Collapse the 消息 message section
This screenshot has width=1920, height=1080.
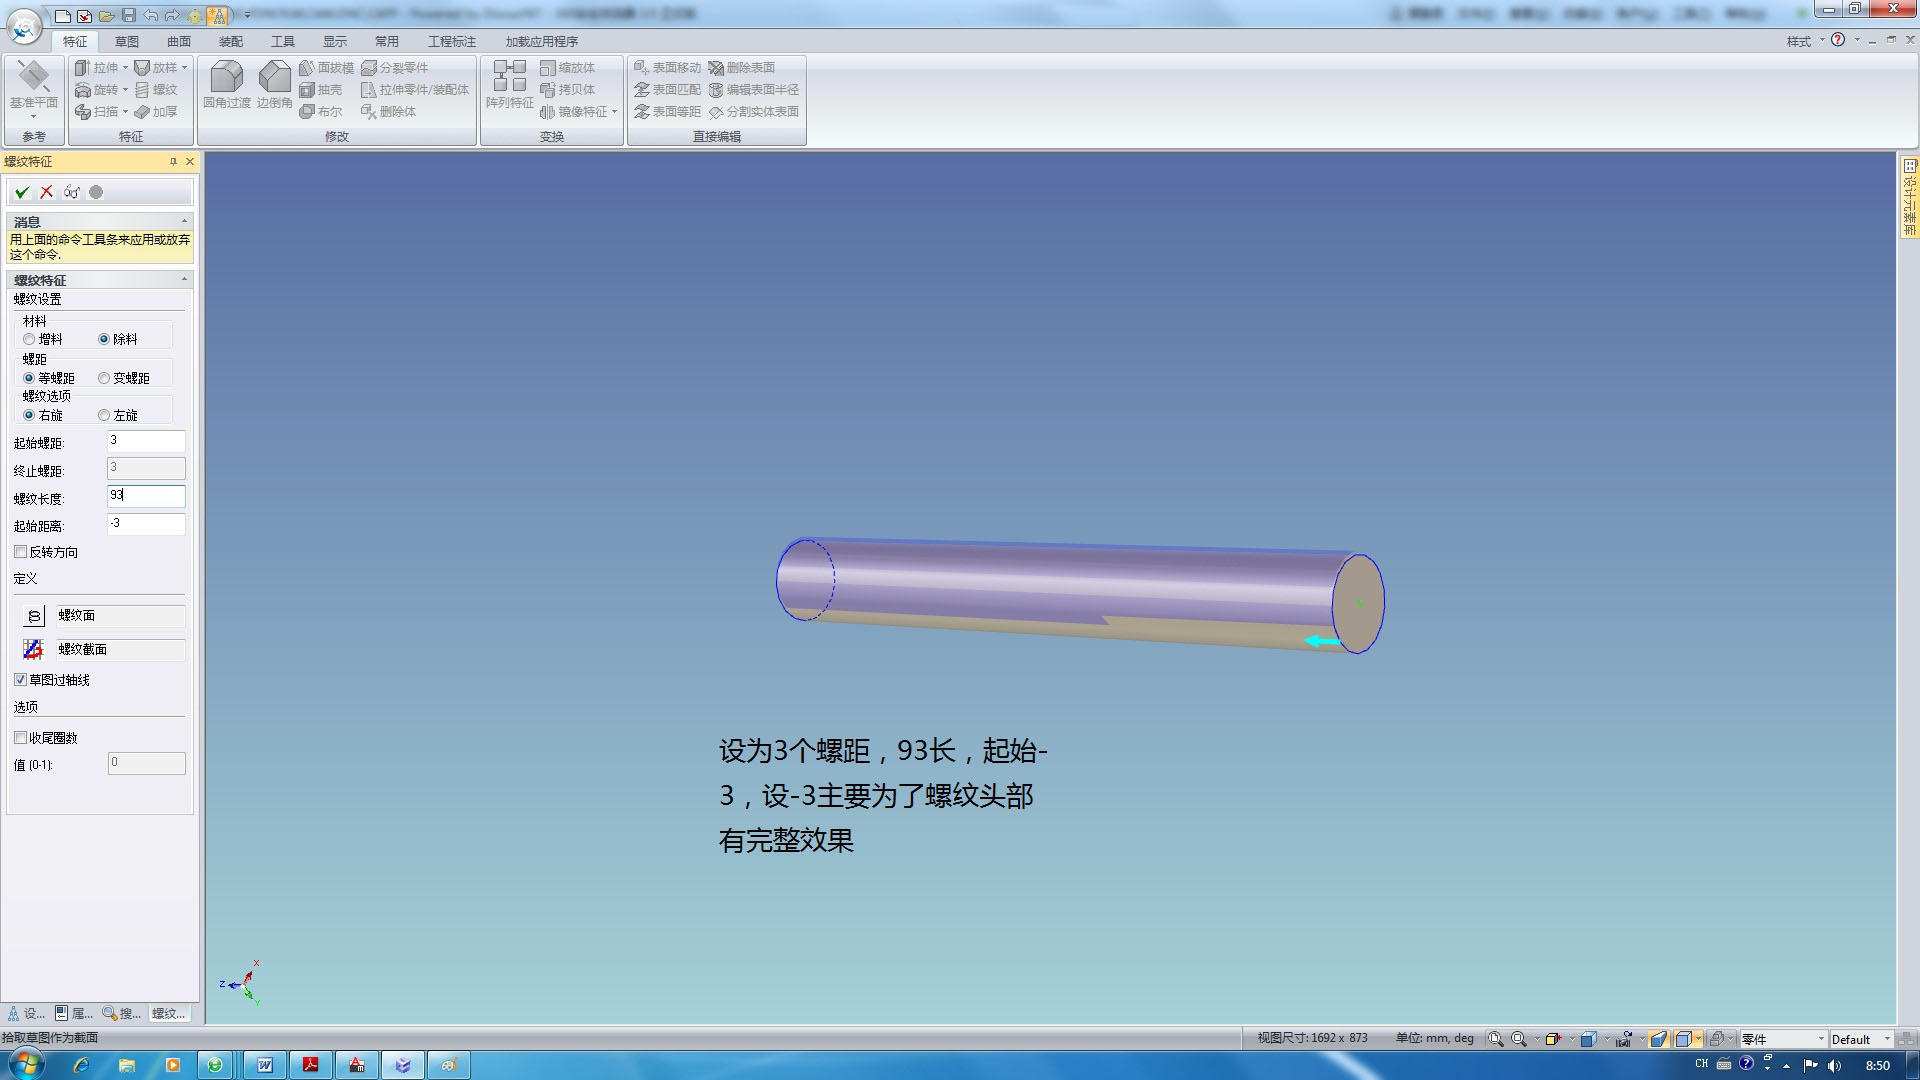184,221
